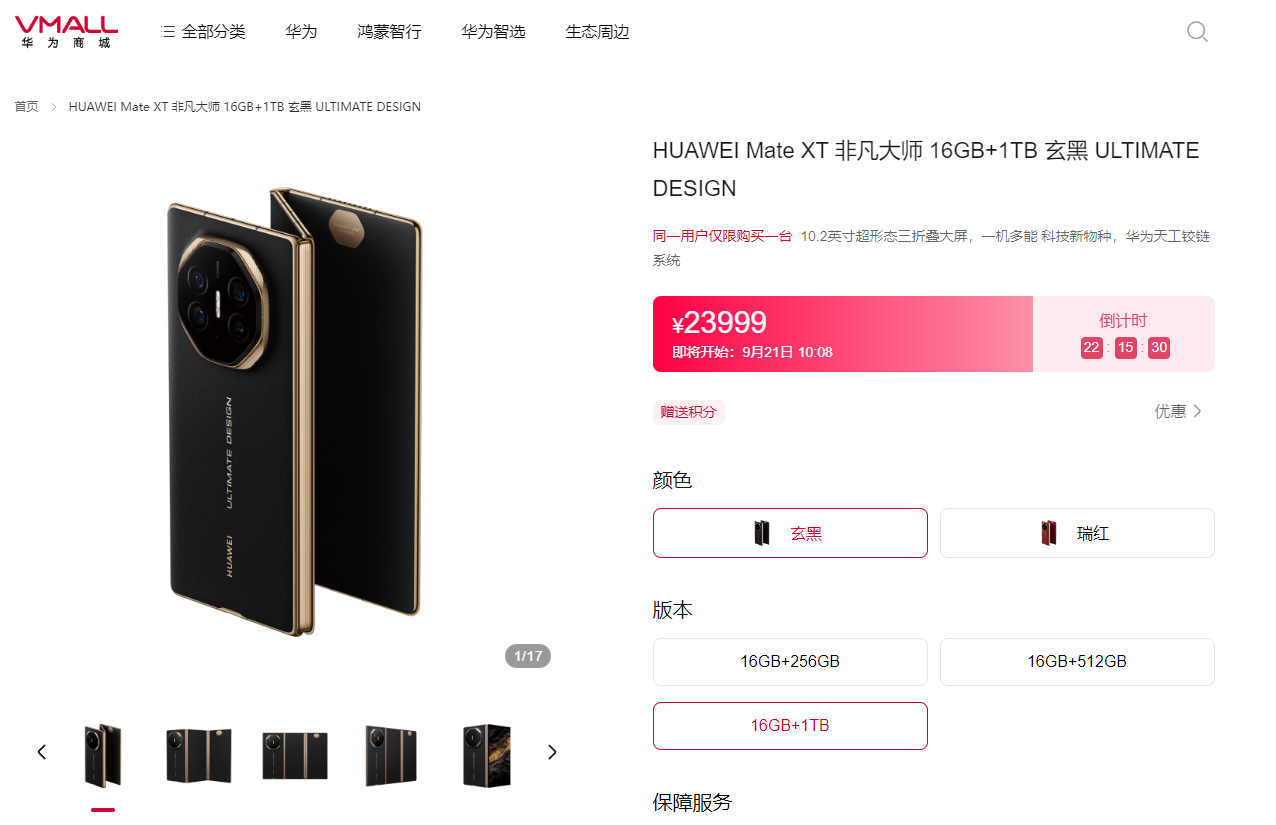Screen dimensions: 1276x825
Task: Open 鸿蒙智行 nav menu
Action: 389,32
